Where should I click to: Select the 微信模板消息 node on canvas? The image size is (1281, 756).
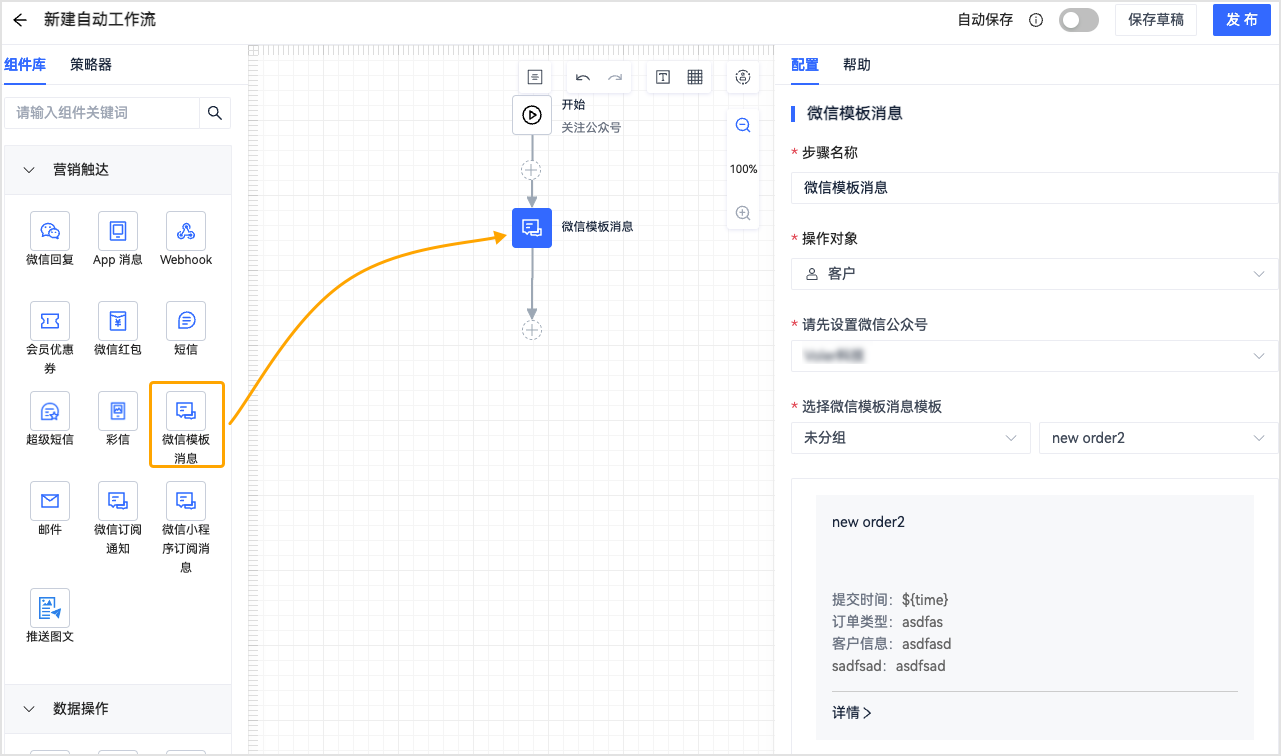tap(532, 228)
